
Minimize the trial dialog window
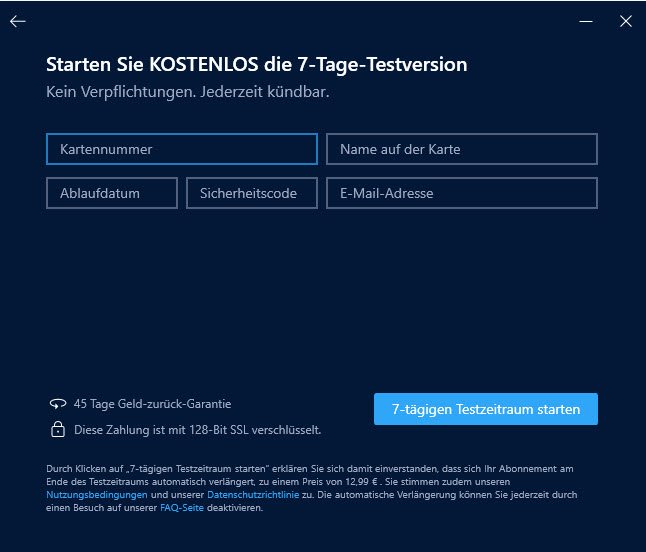[x=588, y=21]
